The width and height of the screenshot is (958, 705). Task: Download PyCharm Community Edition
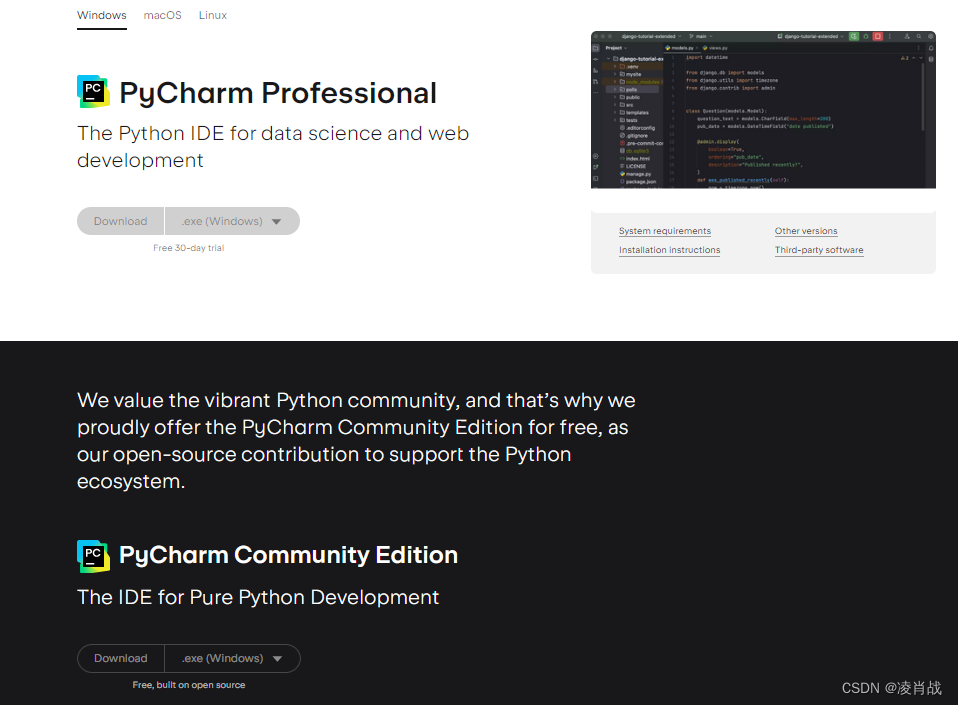click(120, 659)
